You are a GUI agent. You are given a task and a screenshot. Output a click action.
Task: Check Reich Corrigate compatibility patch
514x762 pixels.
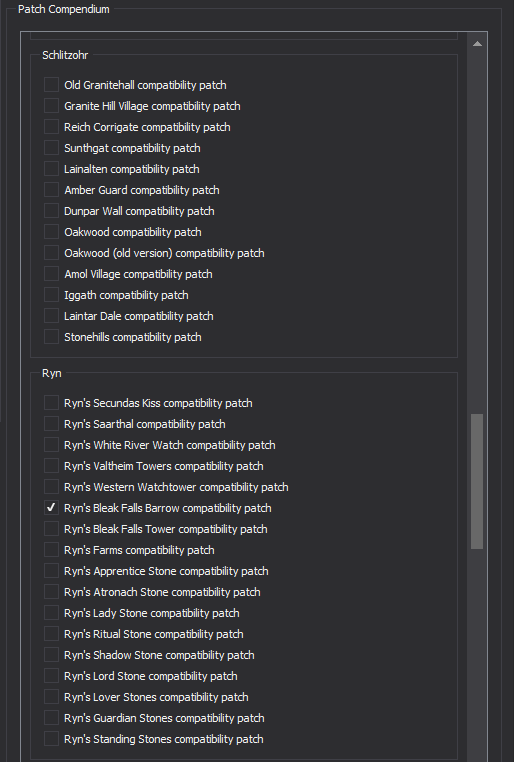pyautogui.click(x=51, y=126)
